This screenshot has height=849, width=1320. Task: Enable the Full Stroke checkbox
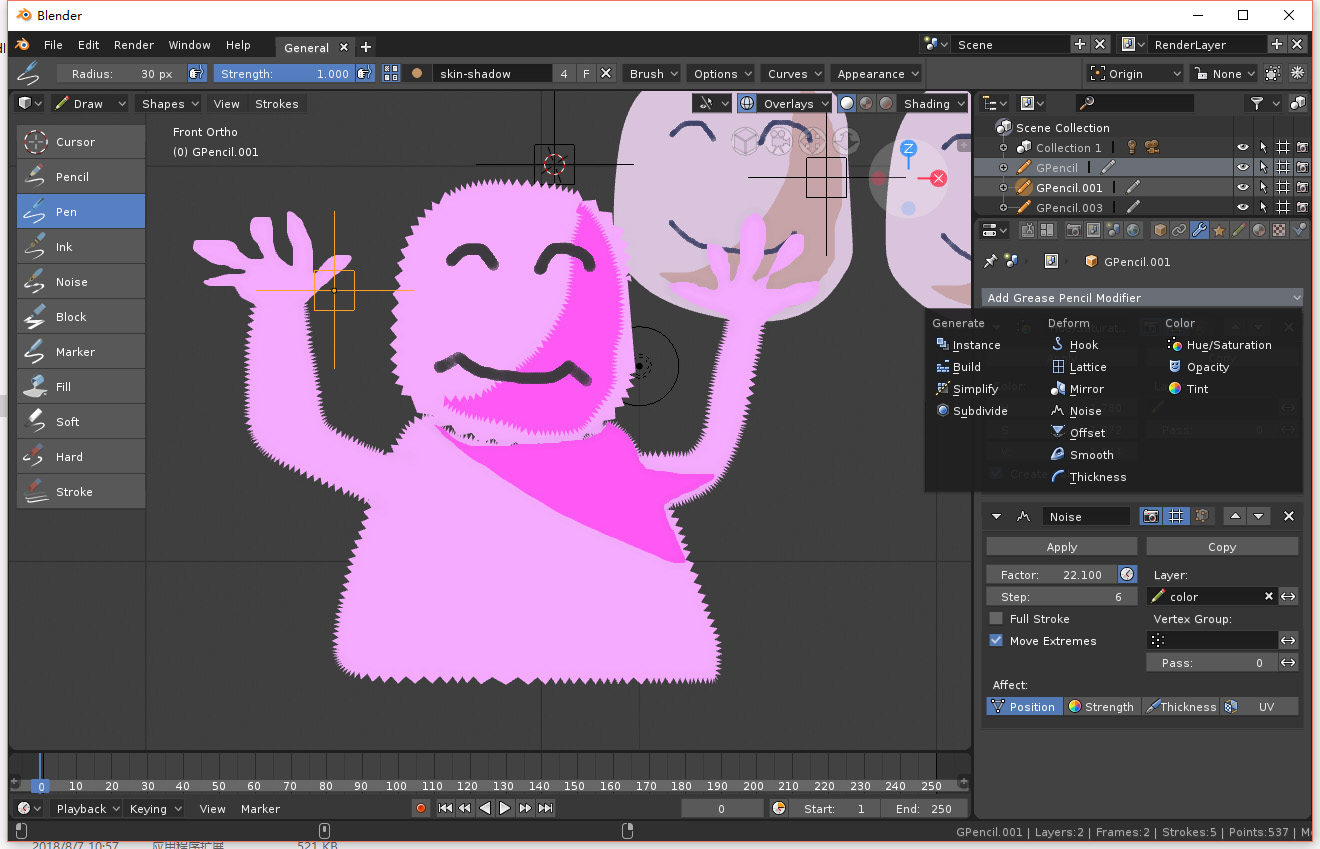pyautogui.click(x=996, y=619)
